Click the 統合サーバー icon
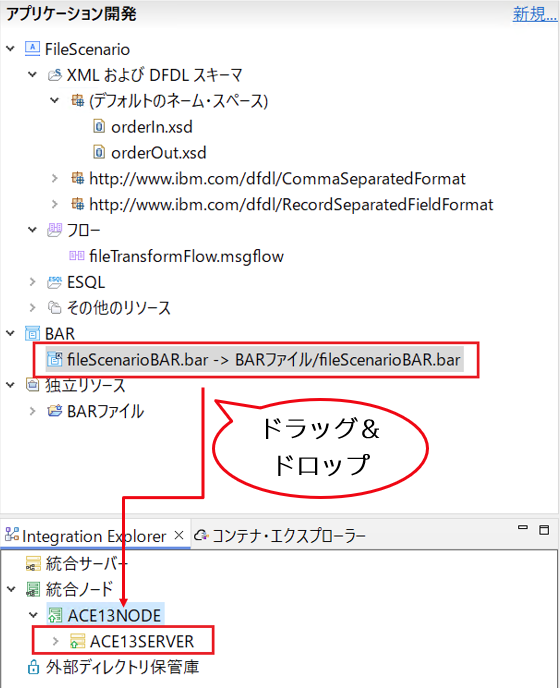560x688 pixels. click(x=33, y=563)
